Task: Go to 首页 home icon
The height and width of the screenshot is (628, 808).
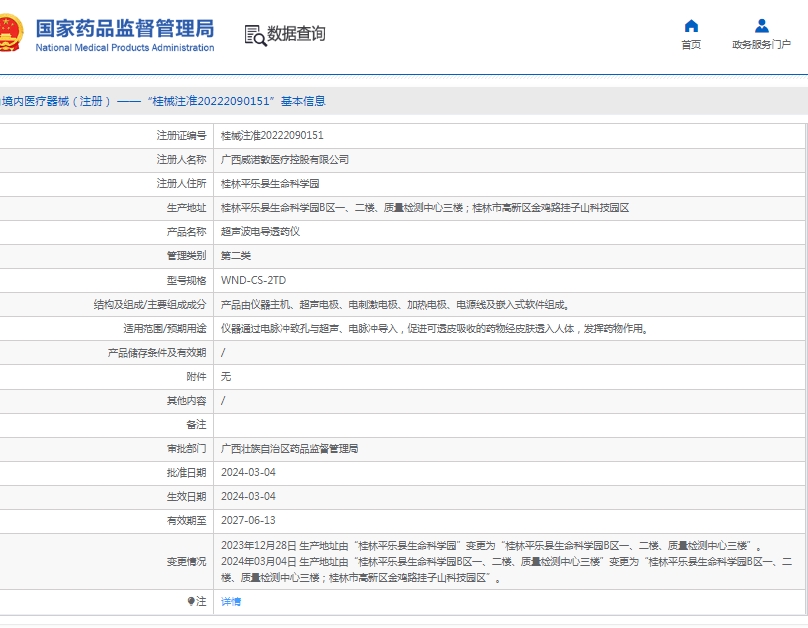Action: click(691, 26)
